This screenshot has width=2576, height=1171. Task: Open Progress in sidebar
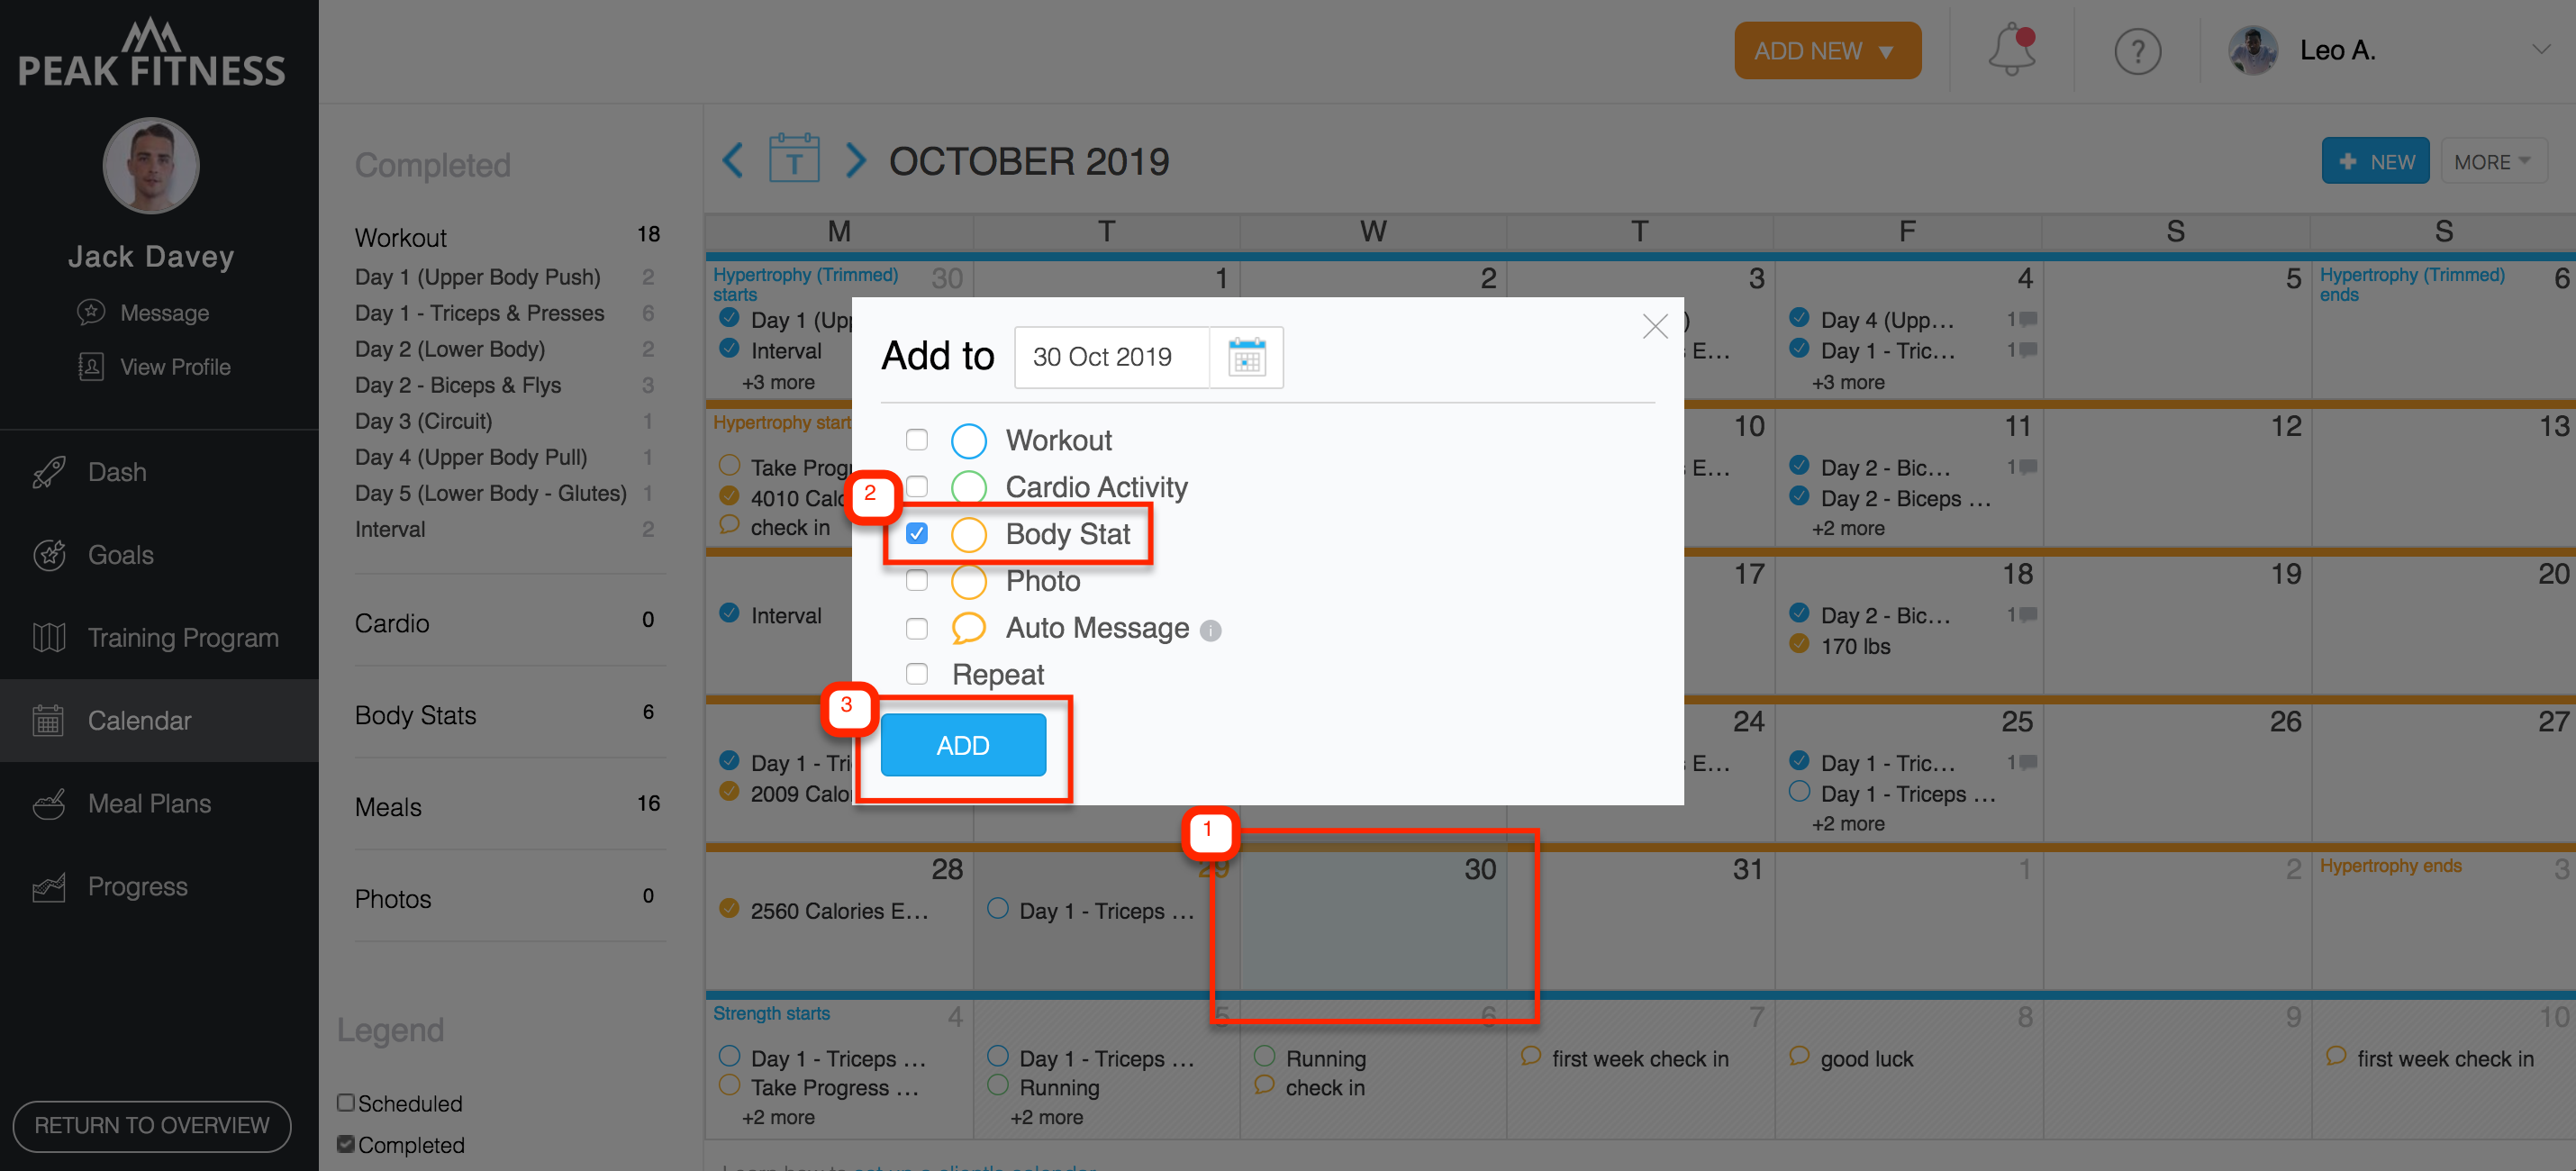[x=159, y=886]
